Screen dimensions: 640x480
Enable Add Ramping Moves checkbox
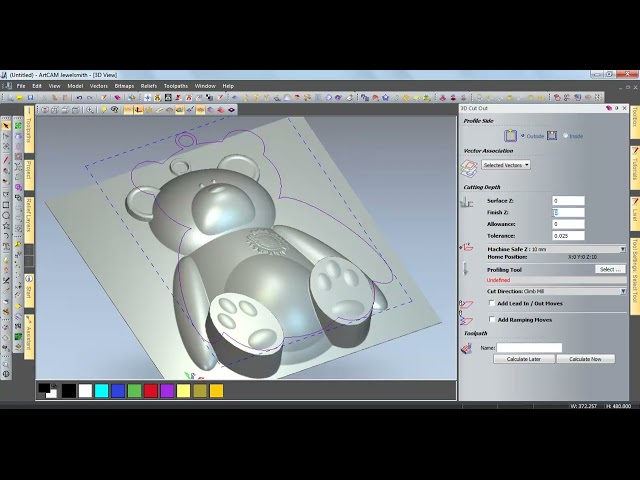click(x=492, y=320)
